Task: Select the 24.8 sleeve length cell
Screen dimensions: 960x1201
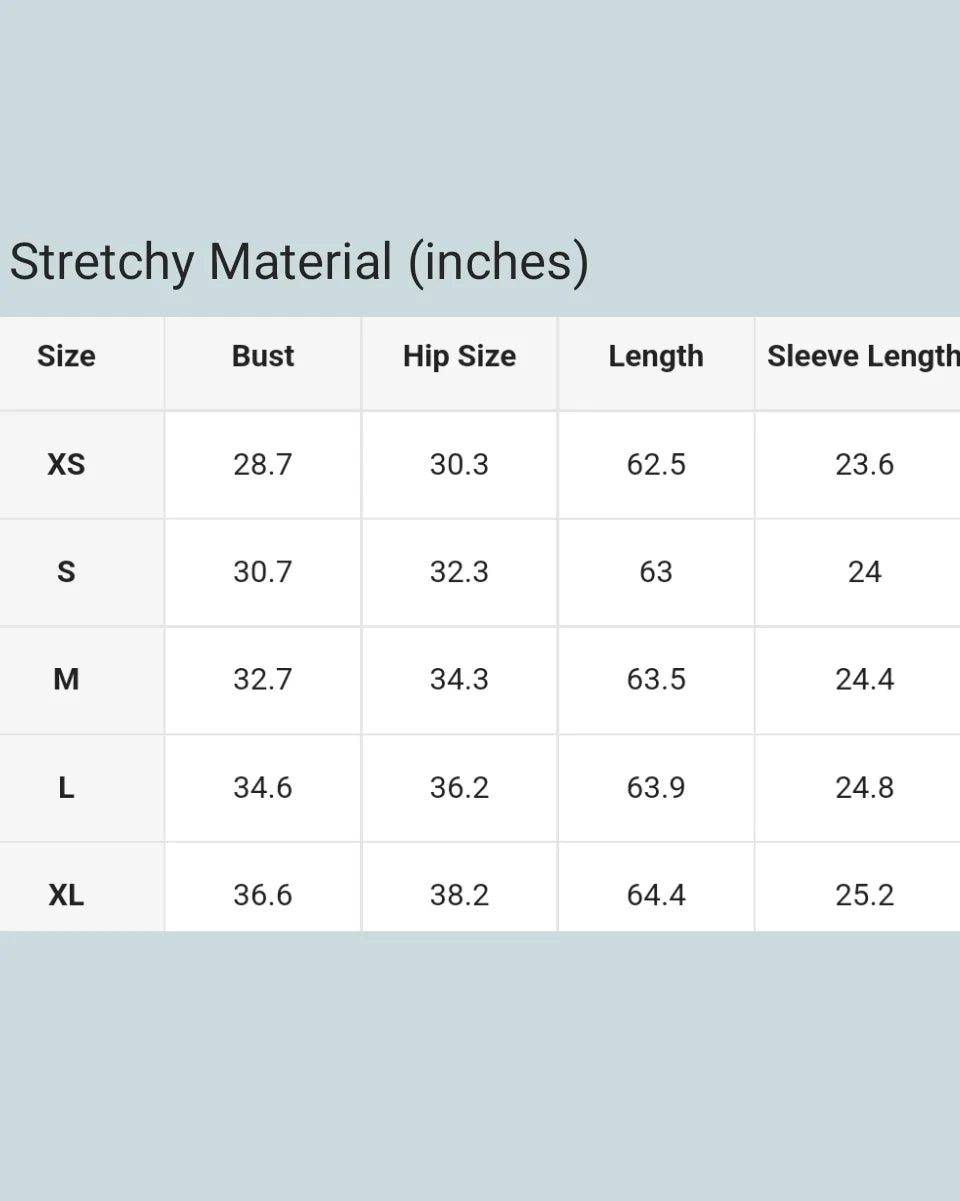Action: pyautogui.click(x=864, y=788)
